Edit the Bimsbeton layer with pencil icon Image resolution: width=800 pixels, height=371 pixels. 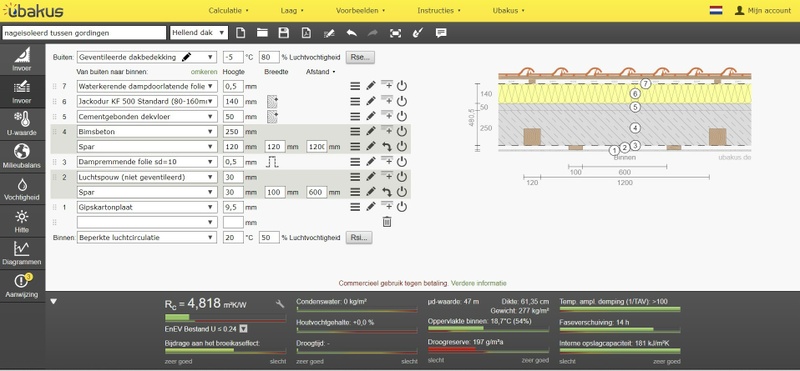pos(371,131)
